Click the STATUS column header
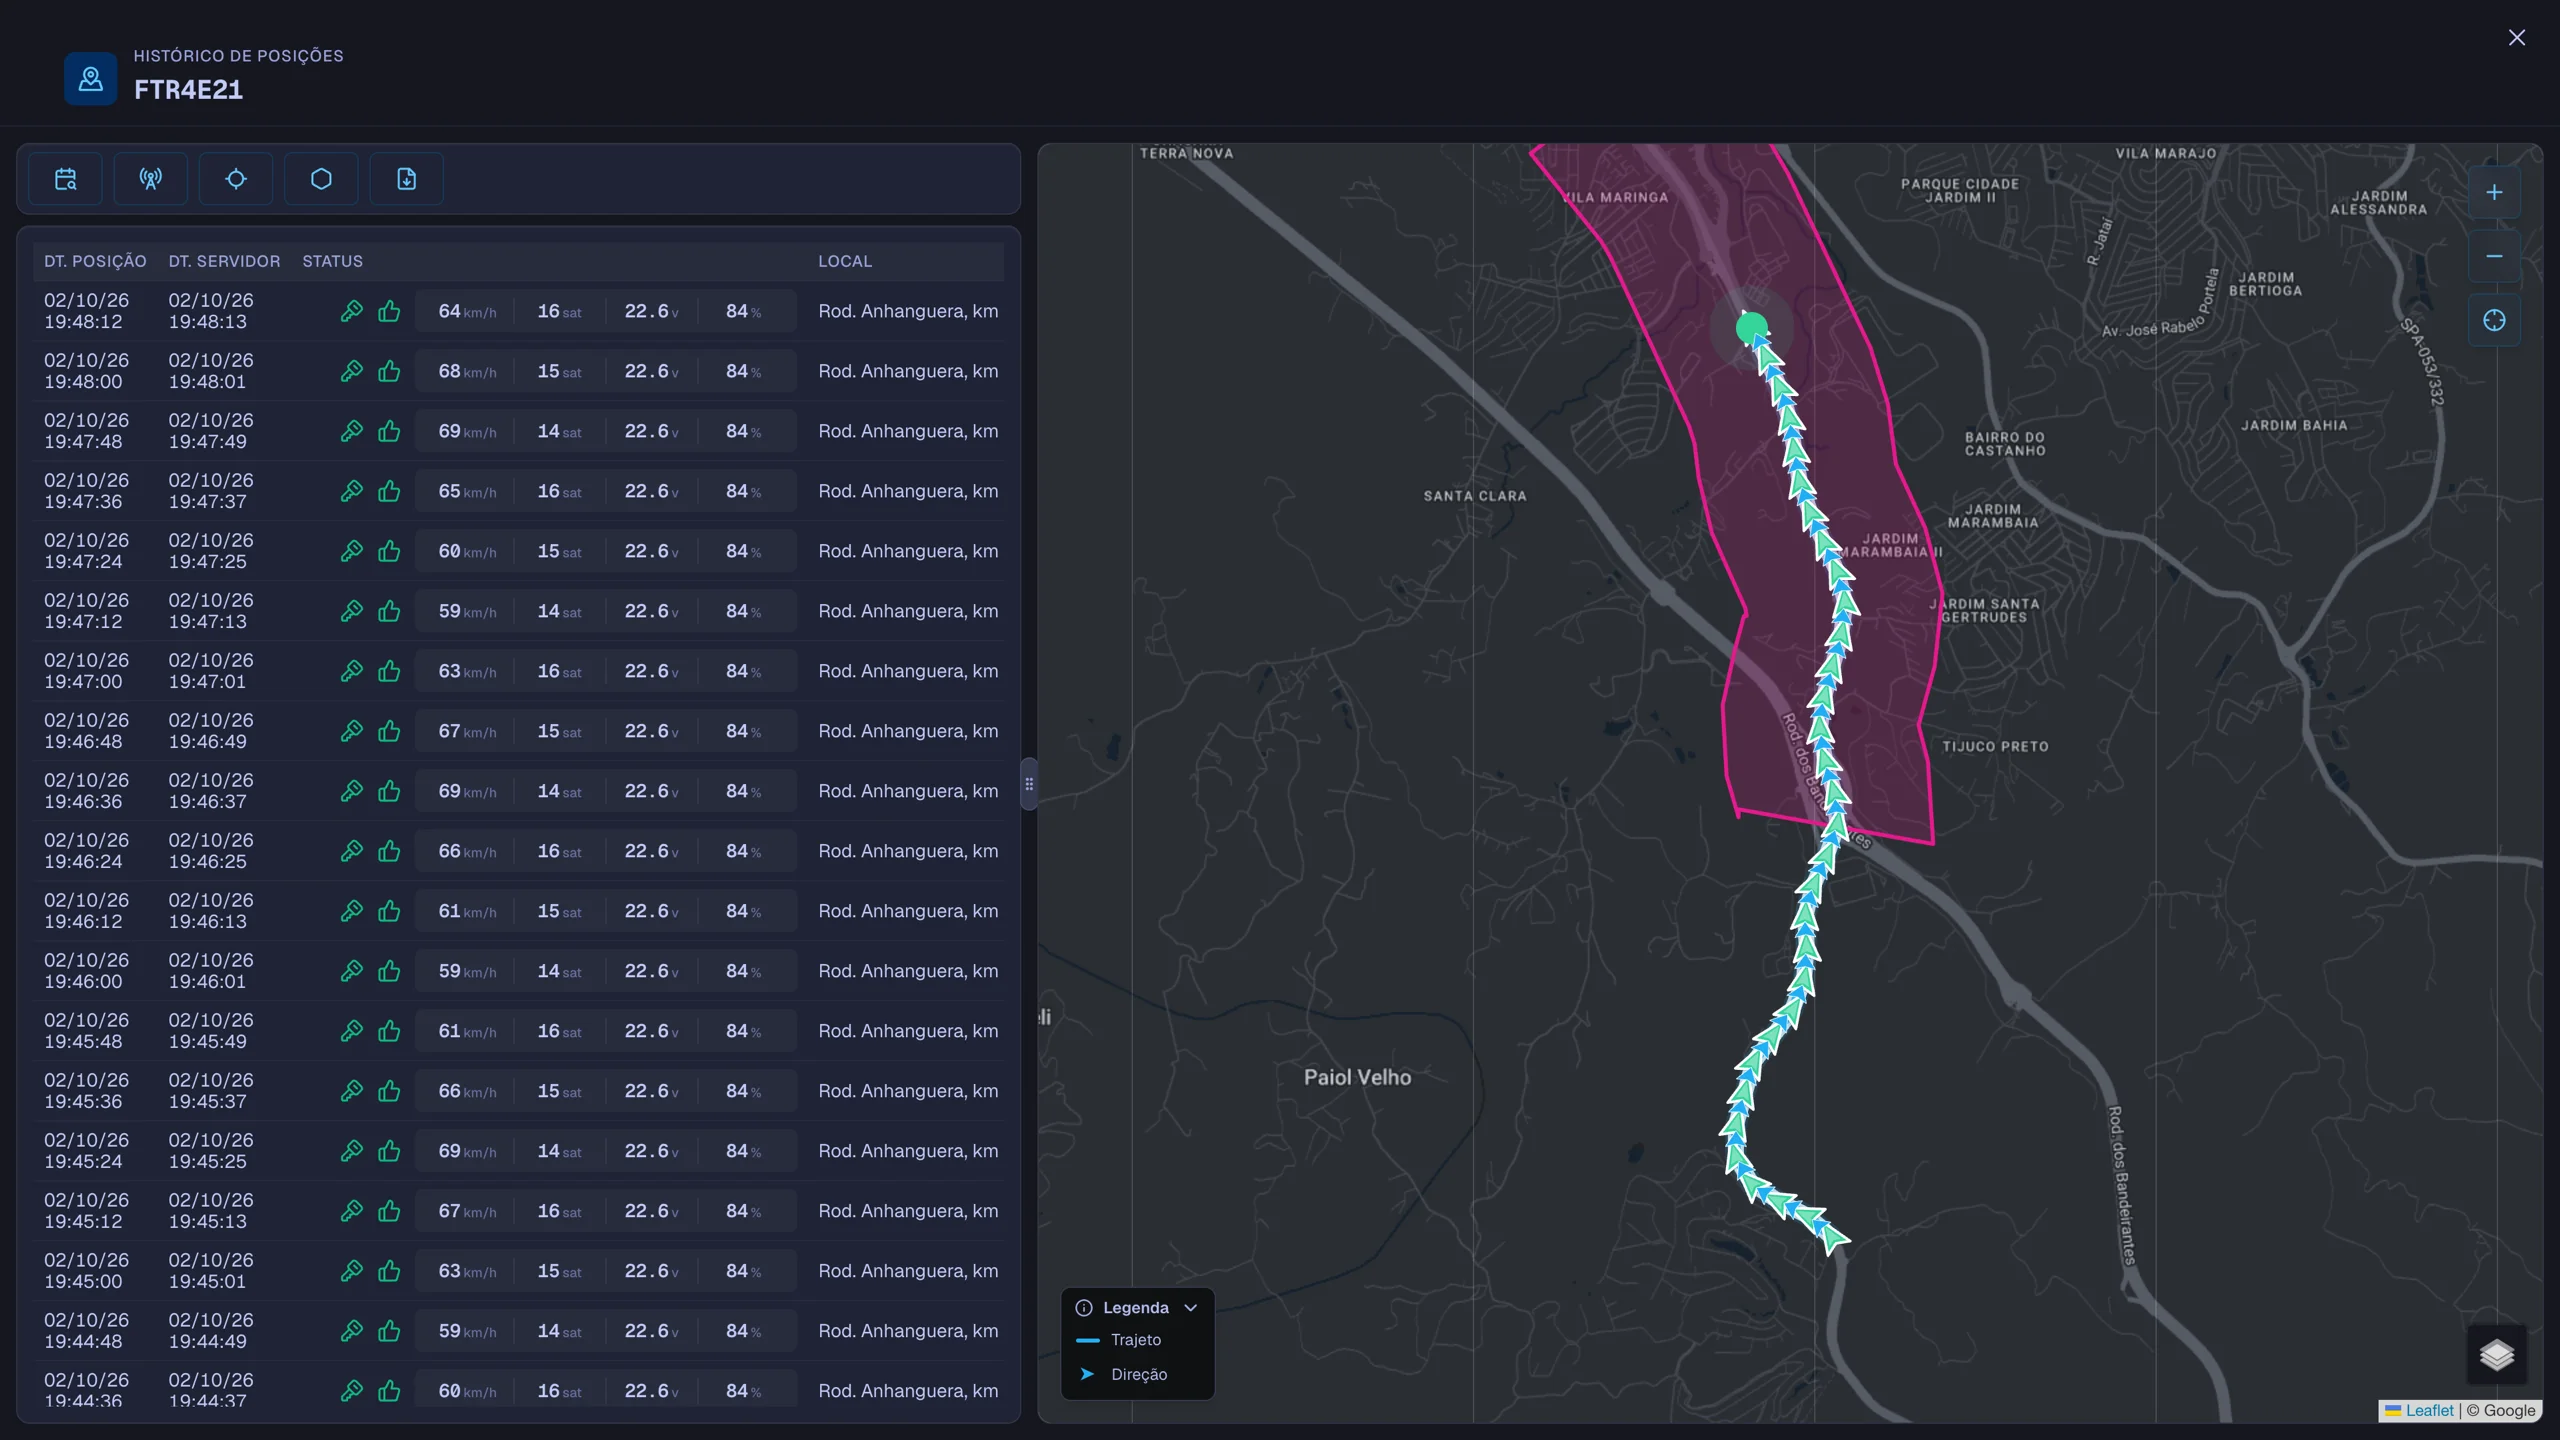The width and height of the screenshot is (2560, 1440). 332,261
